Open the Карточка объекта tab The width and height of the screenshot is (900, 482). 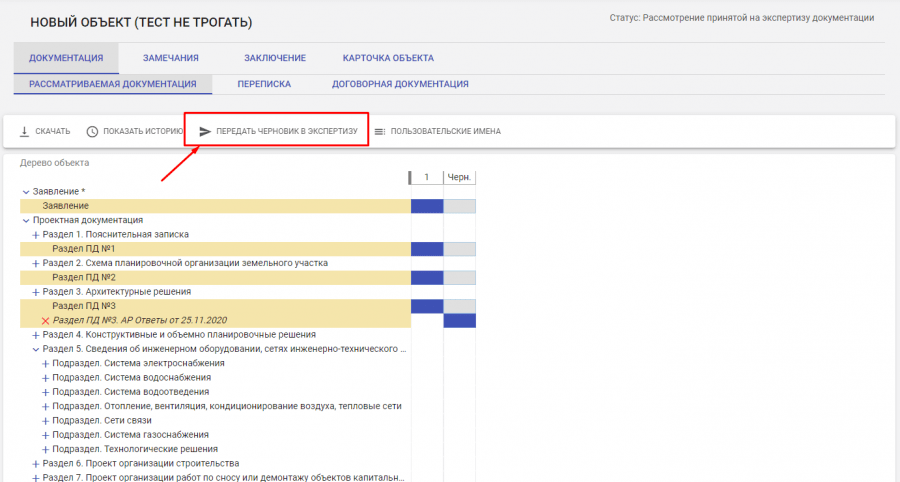[x=388, y=58]
